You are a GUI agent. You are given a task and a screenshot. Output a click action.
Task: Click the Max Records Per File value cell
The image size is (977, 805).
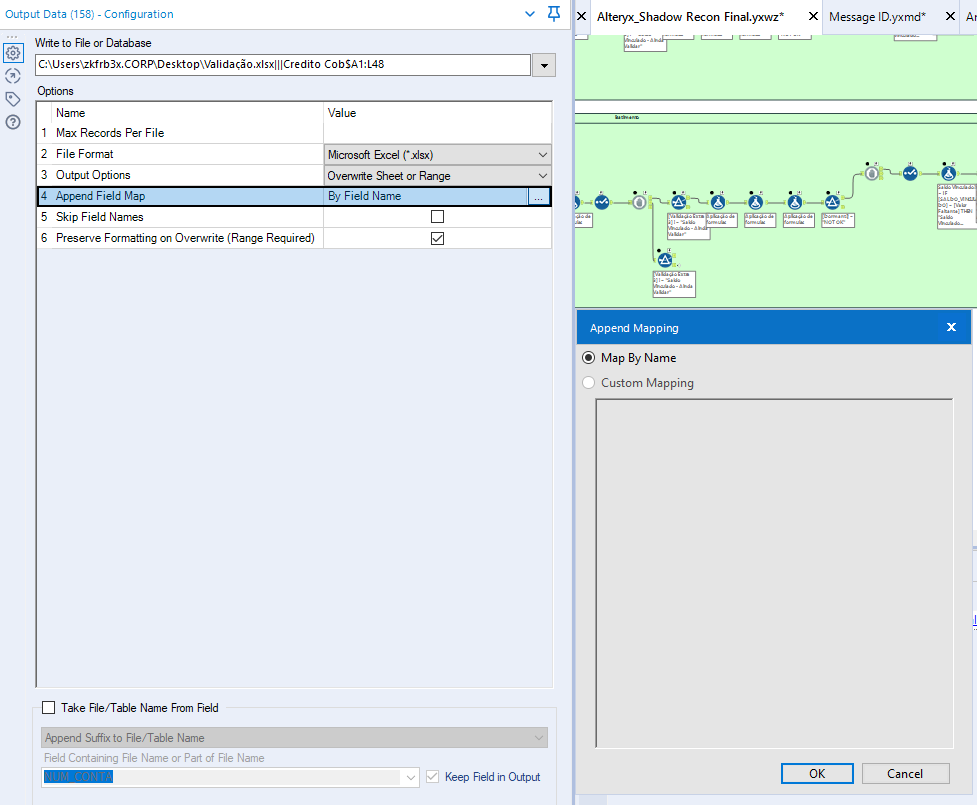pos(437,133)
